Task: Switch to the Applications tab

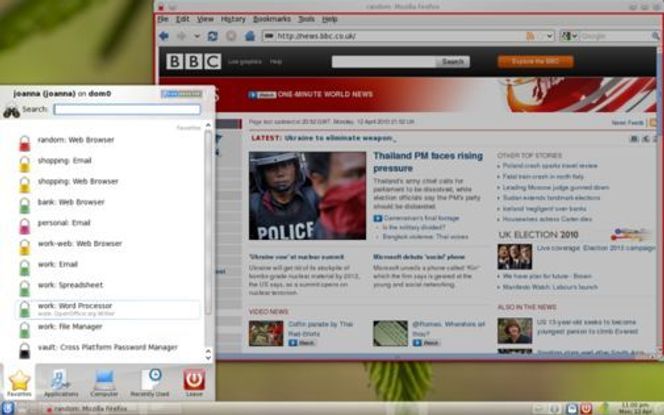Action: (61, 381)
